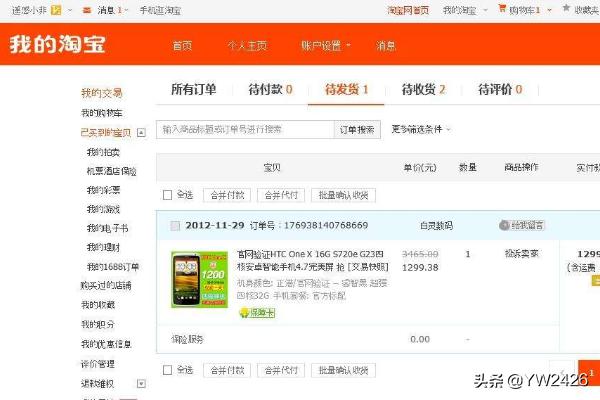Screen dimensions: 600x400
Task: Click the price 1299.38 text
Action: (x=420, y=268)
